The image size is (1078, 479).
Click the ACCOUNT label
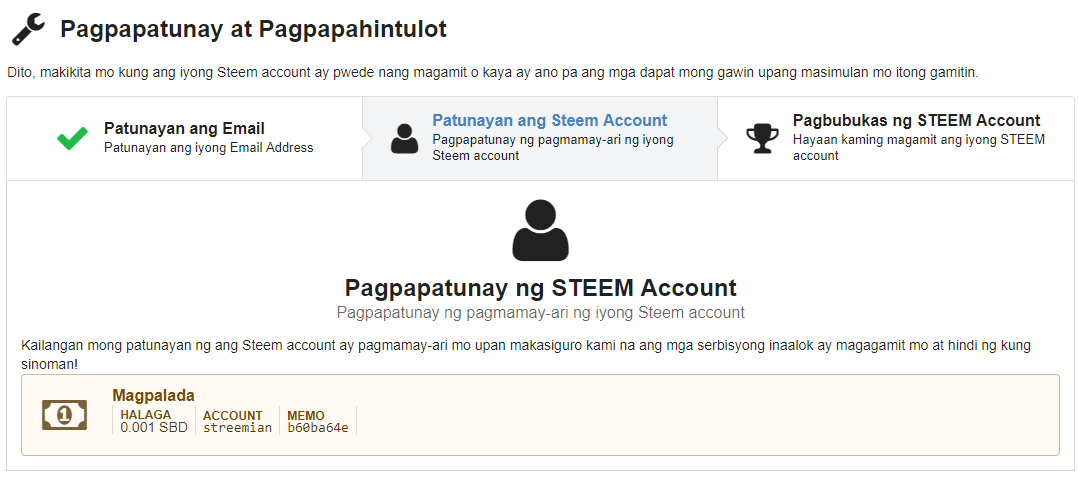tap(233, 415)
